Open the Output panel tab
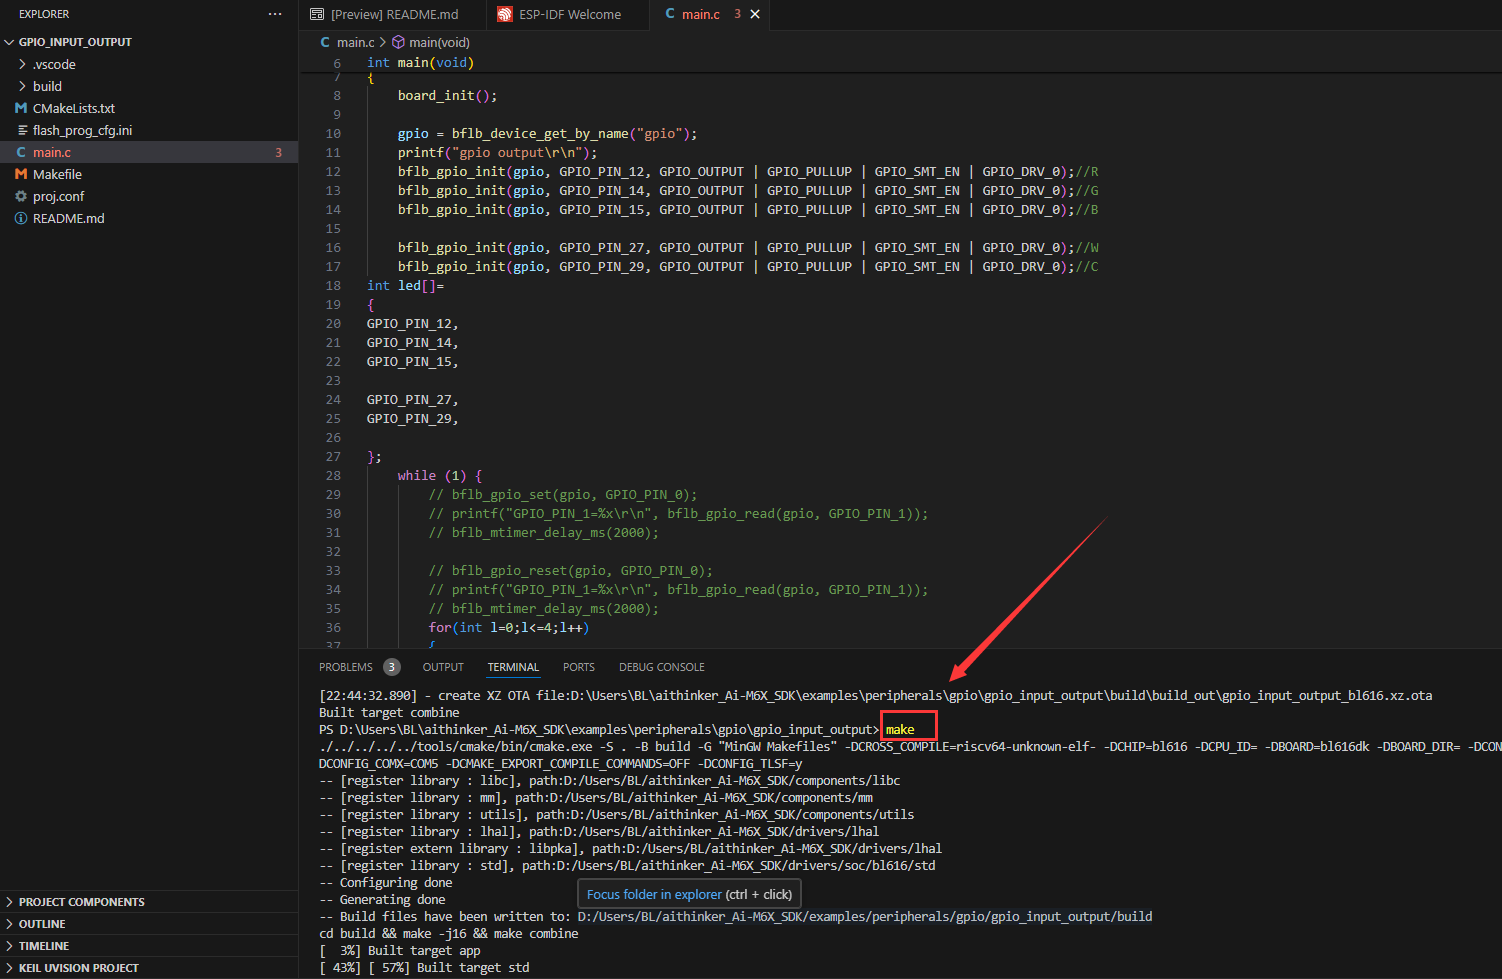Image resolution: width=1502 pixels, height=979 pixels. 443,667
